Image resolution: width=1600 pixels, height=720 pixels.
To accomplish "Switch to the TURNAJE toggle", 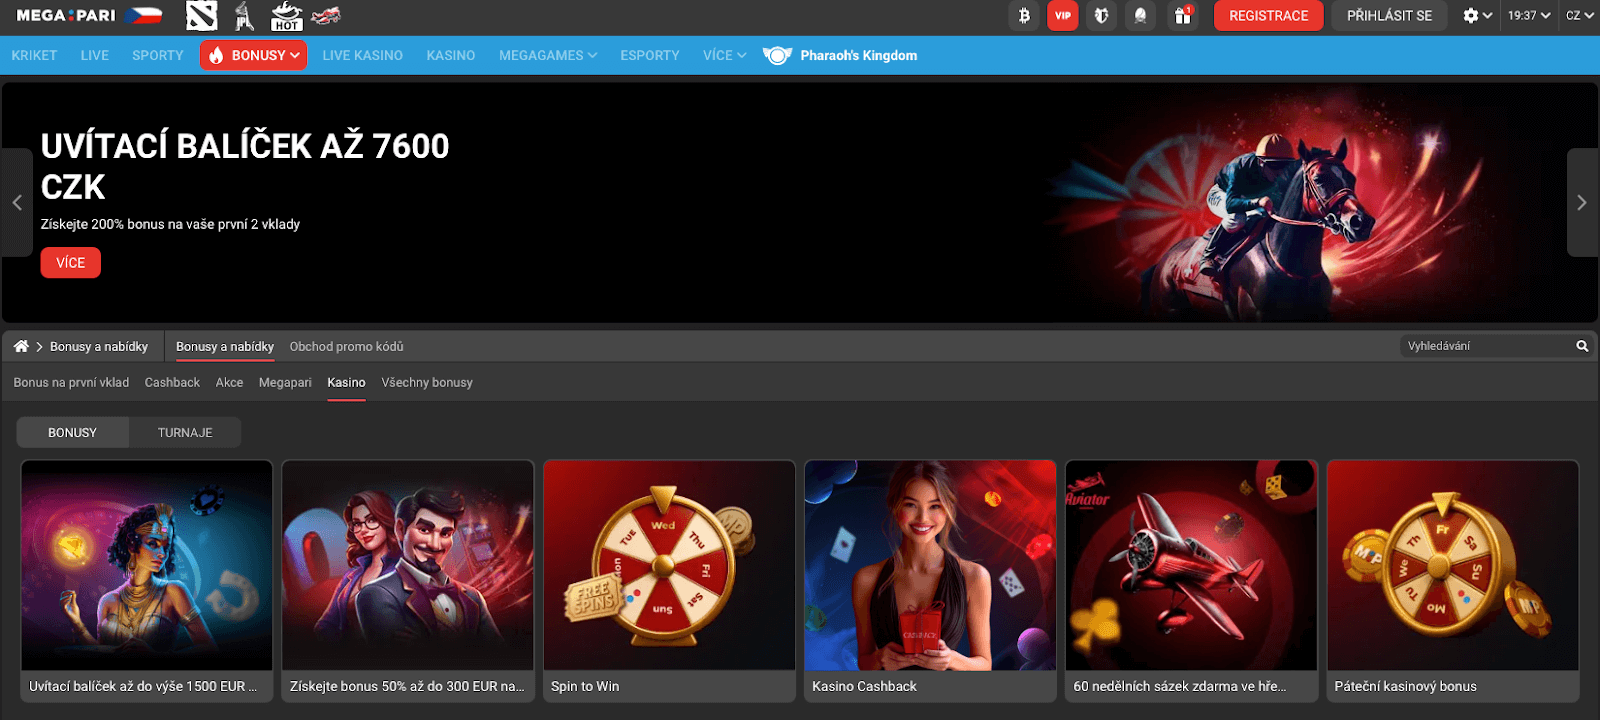I will point(185,432).
